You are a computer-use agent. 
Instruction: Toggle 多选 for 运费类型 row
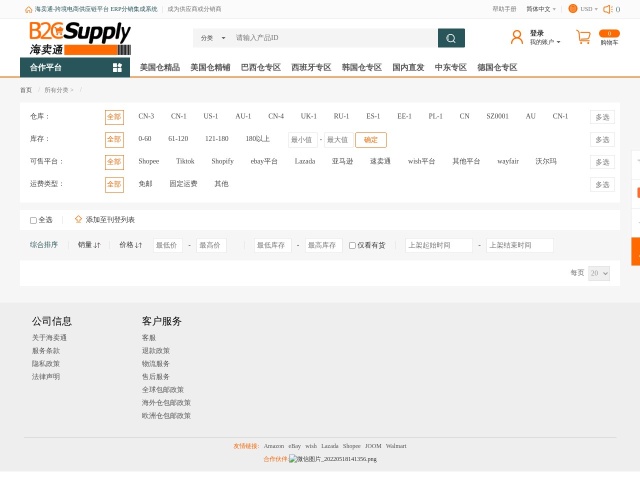pos(602,184)
